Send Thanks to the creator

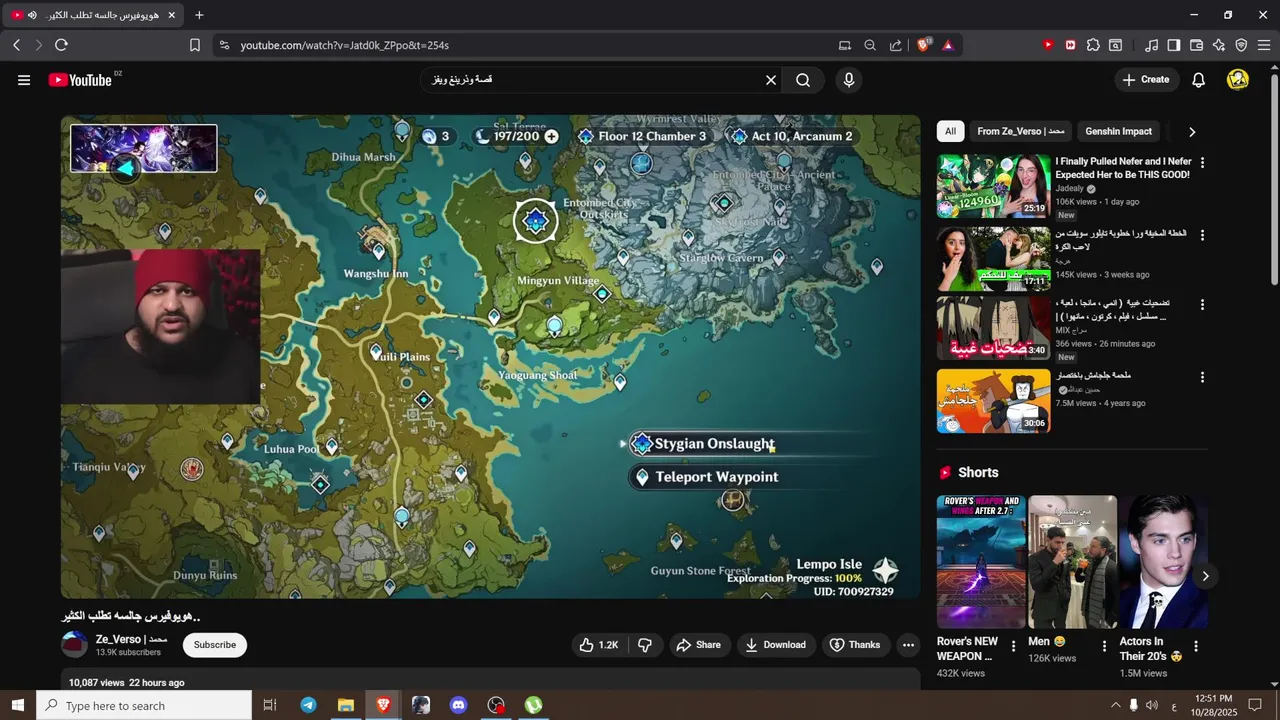coord(855,645)
